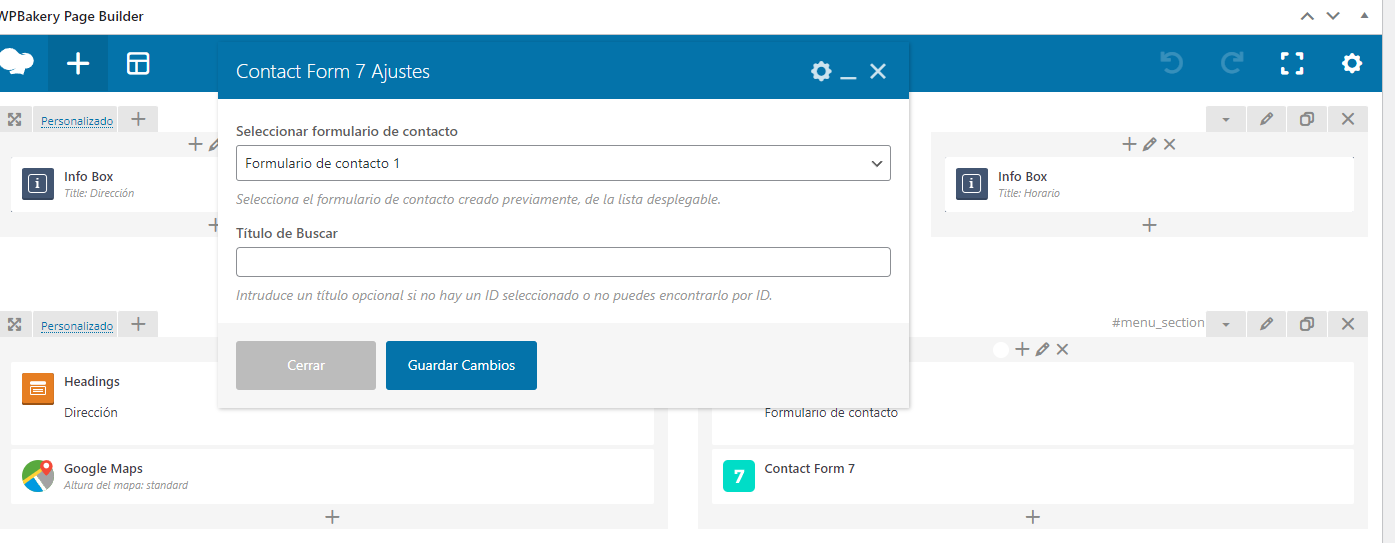Viewport: 1395px width, 543px height.
Task: Append element below the Contact Form 7 block
Action: pyautogui.click(x=1033, y=517)
